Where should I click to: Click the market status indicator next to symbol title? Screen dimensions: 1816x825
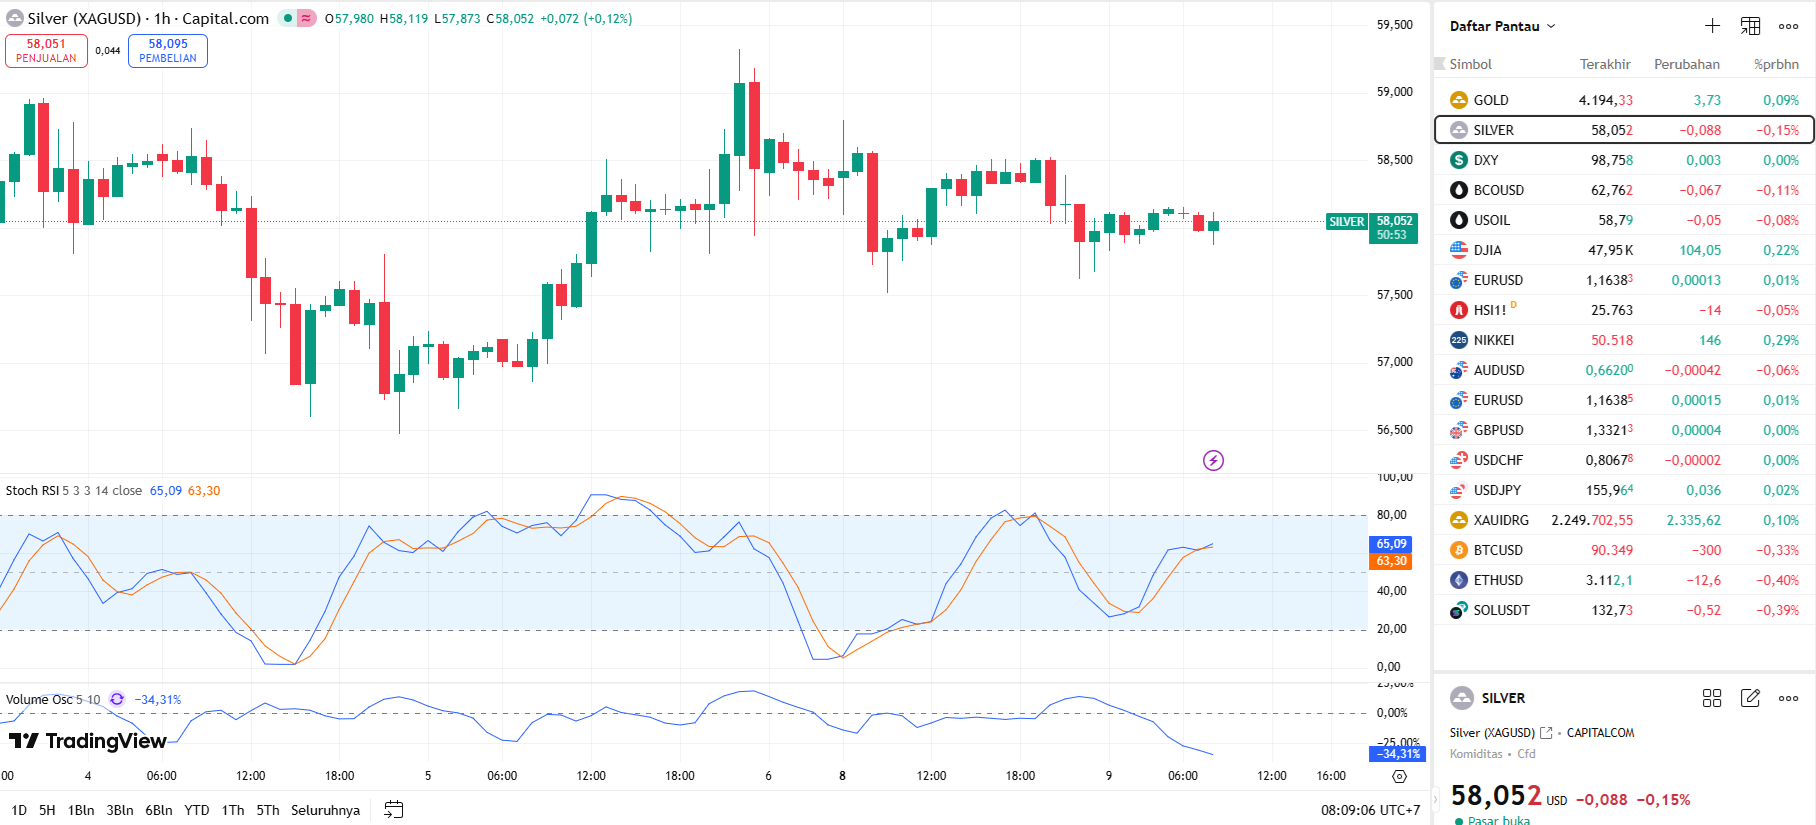tap(288, 18)
